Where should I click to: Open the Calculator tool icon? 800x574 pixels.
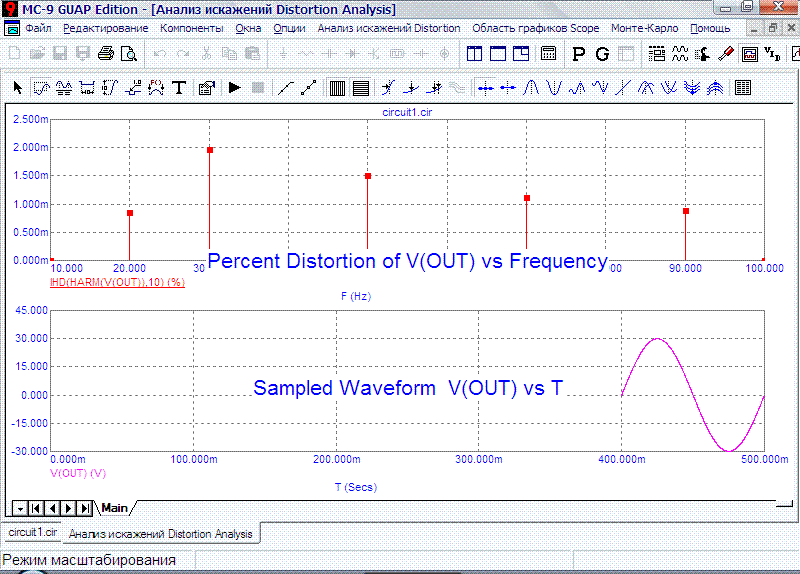pyautogui.click(x=548, y=54)
